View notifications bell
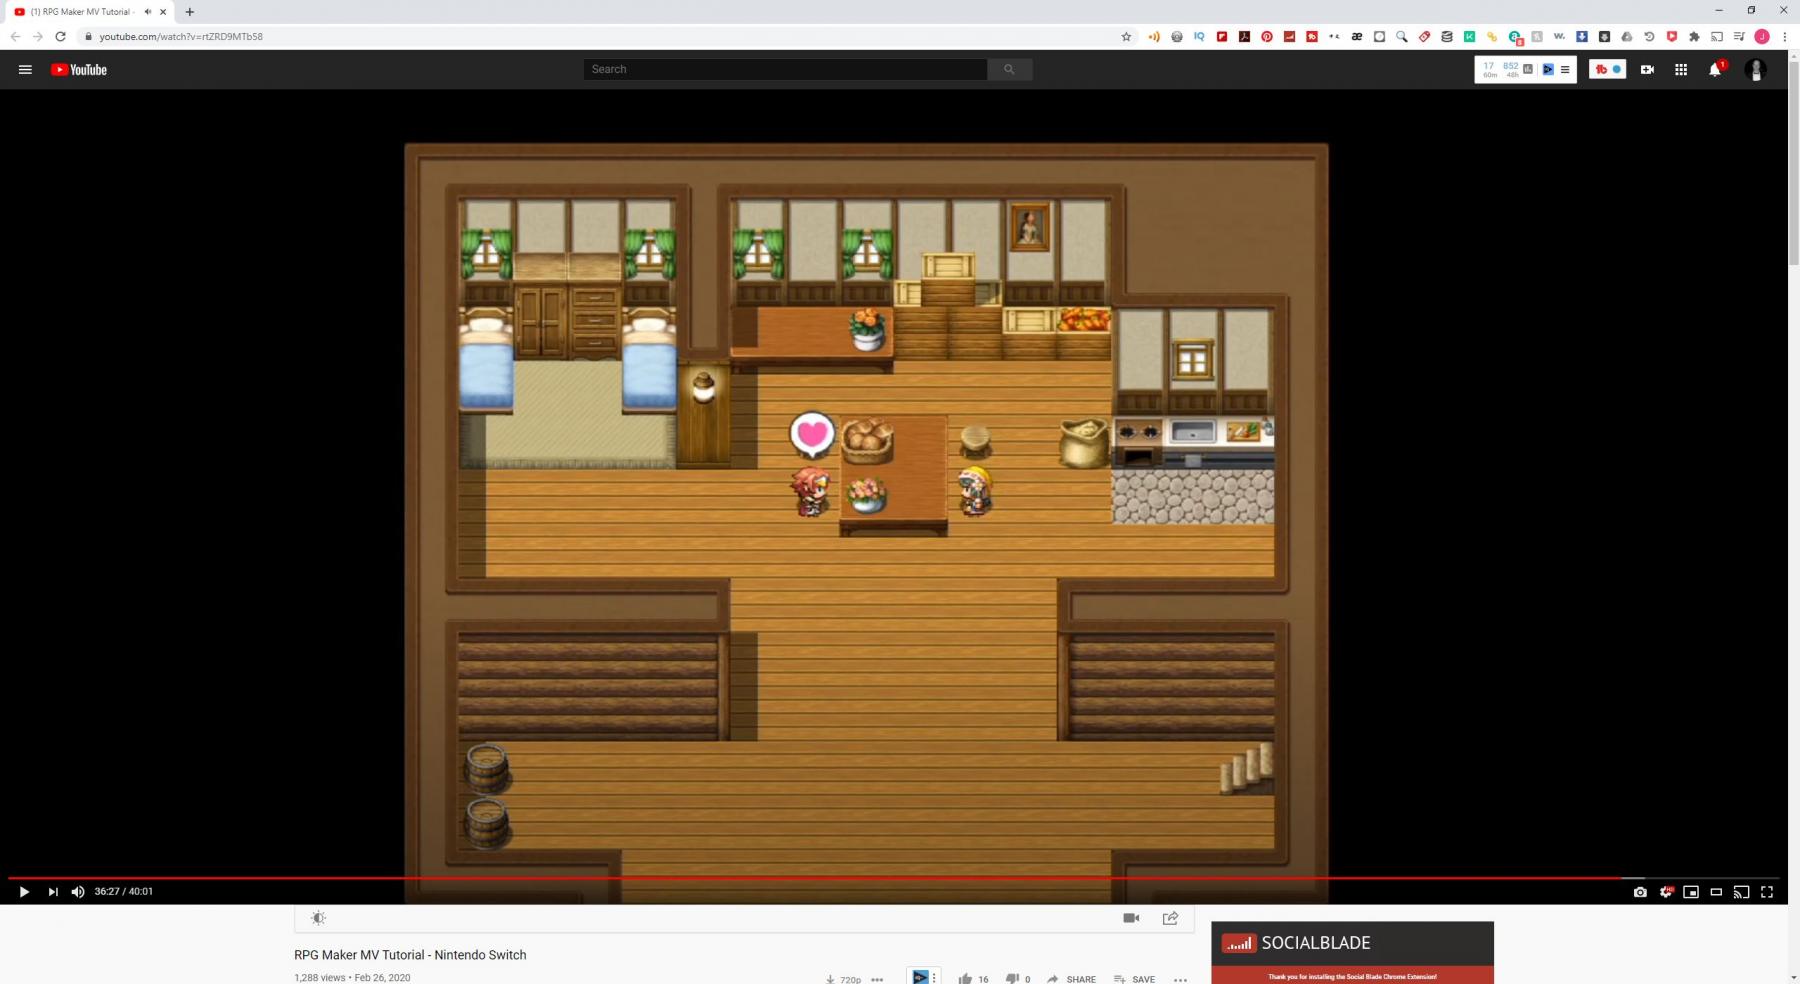The height and width of the screenshot is (984, 1800). (x=1715, y=69)
